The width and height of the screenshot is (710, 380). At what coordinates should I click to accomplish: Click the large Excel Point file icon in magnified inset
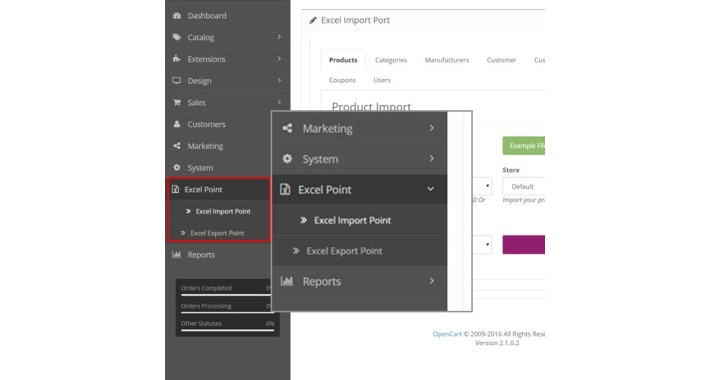tap(285, 189)
